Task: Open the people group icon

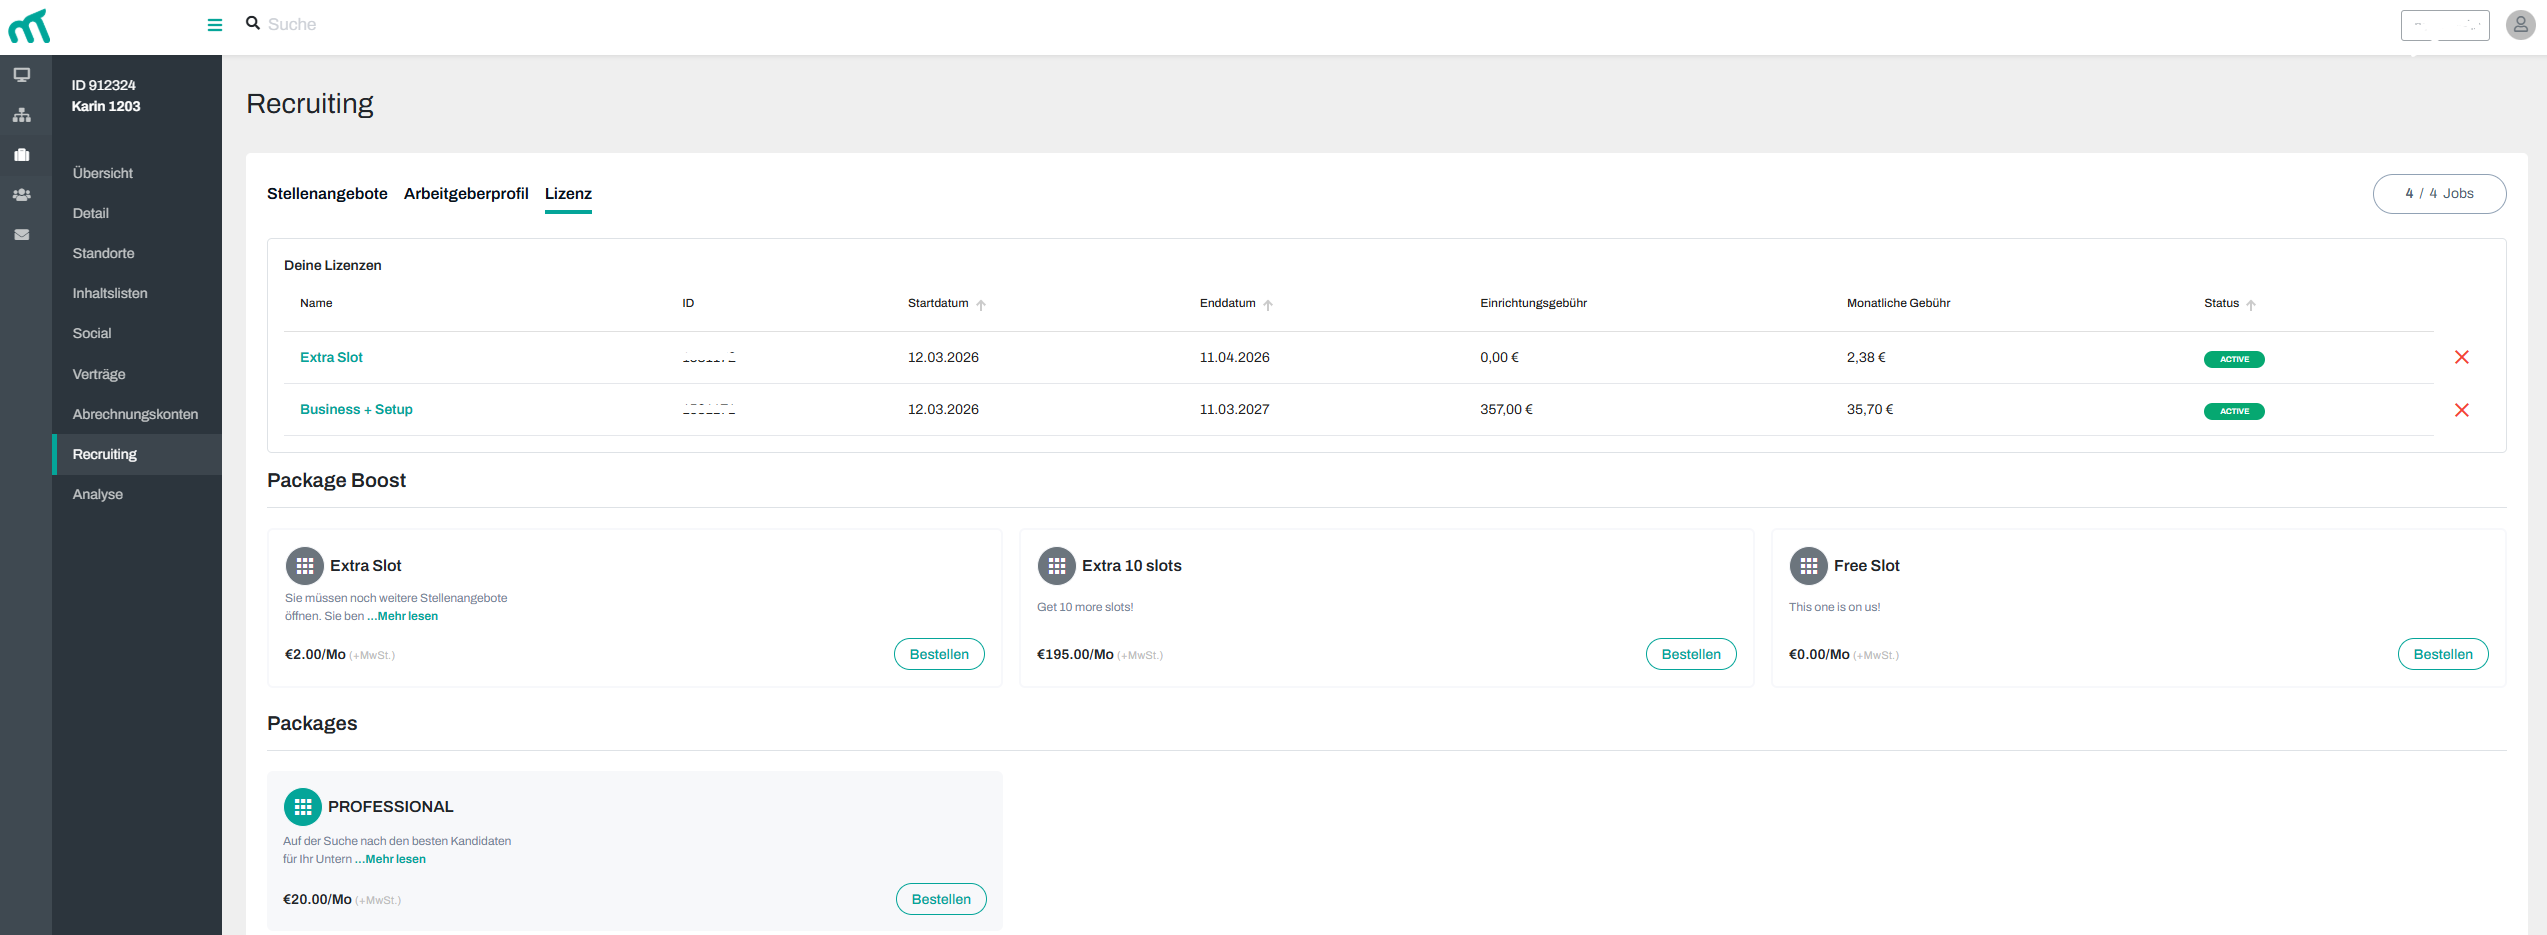Action: click(x=22, y=195)
